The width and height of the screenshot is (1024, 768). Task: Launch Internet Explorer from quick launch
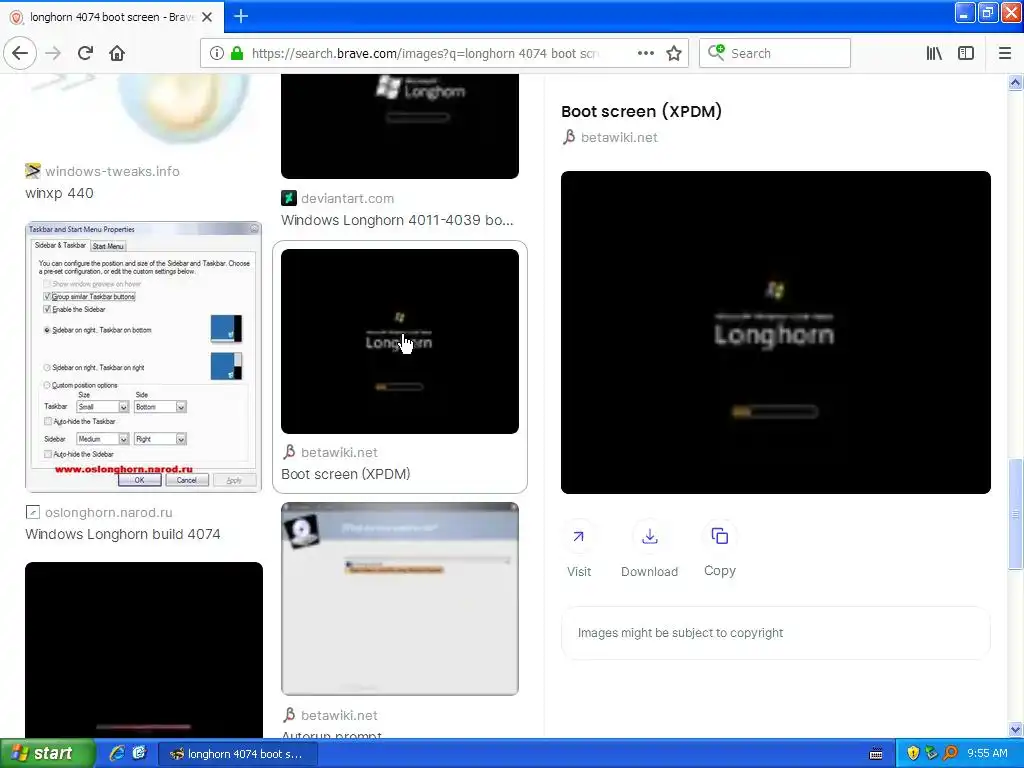(117, 754)
